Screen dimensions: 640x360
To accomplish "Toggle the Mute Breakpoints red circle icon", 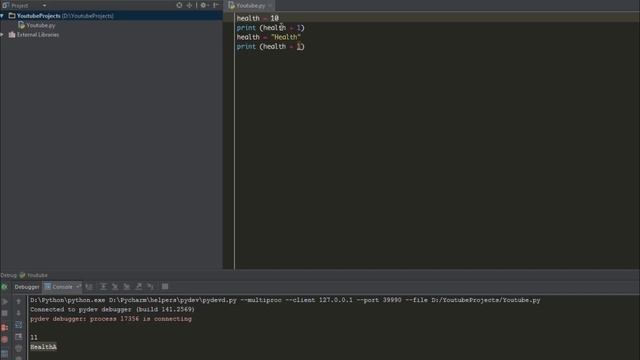I will coord(4,339).
